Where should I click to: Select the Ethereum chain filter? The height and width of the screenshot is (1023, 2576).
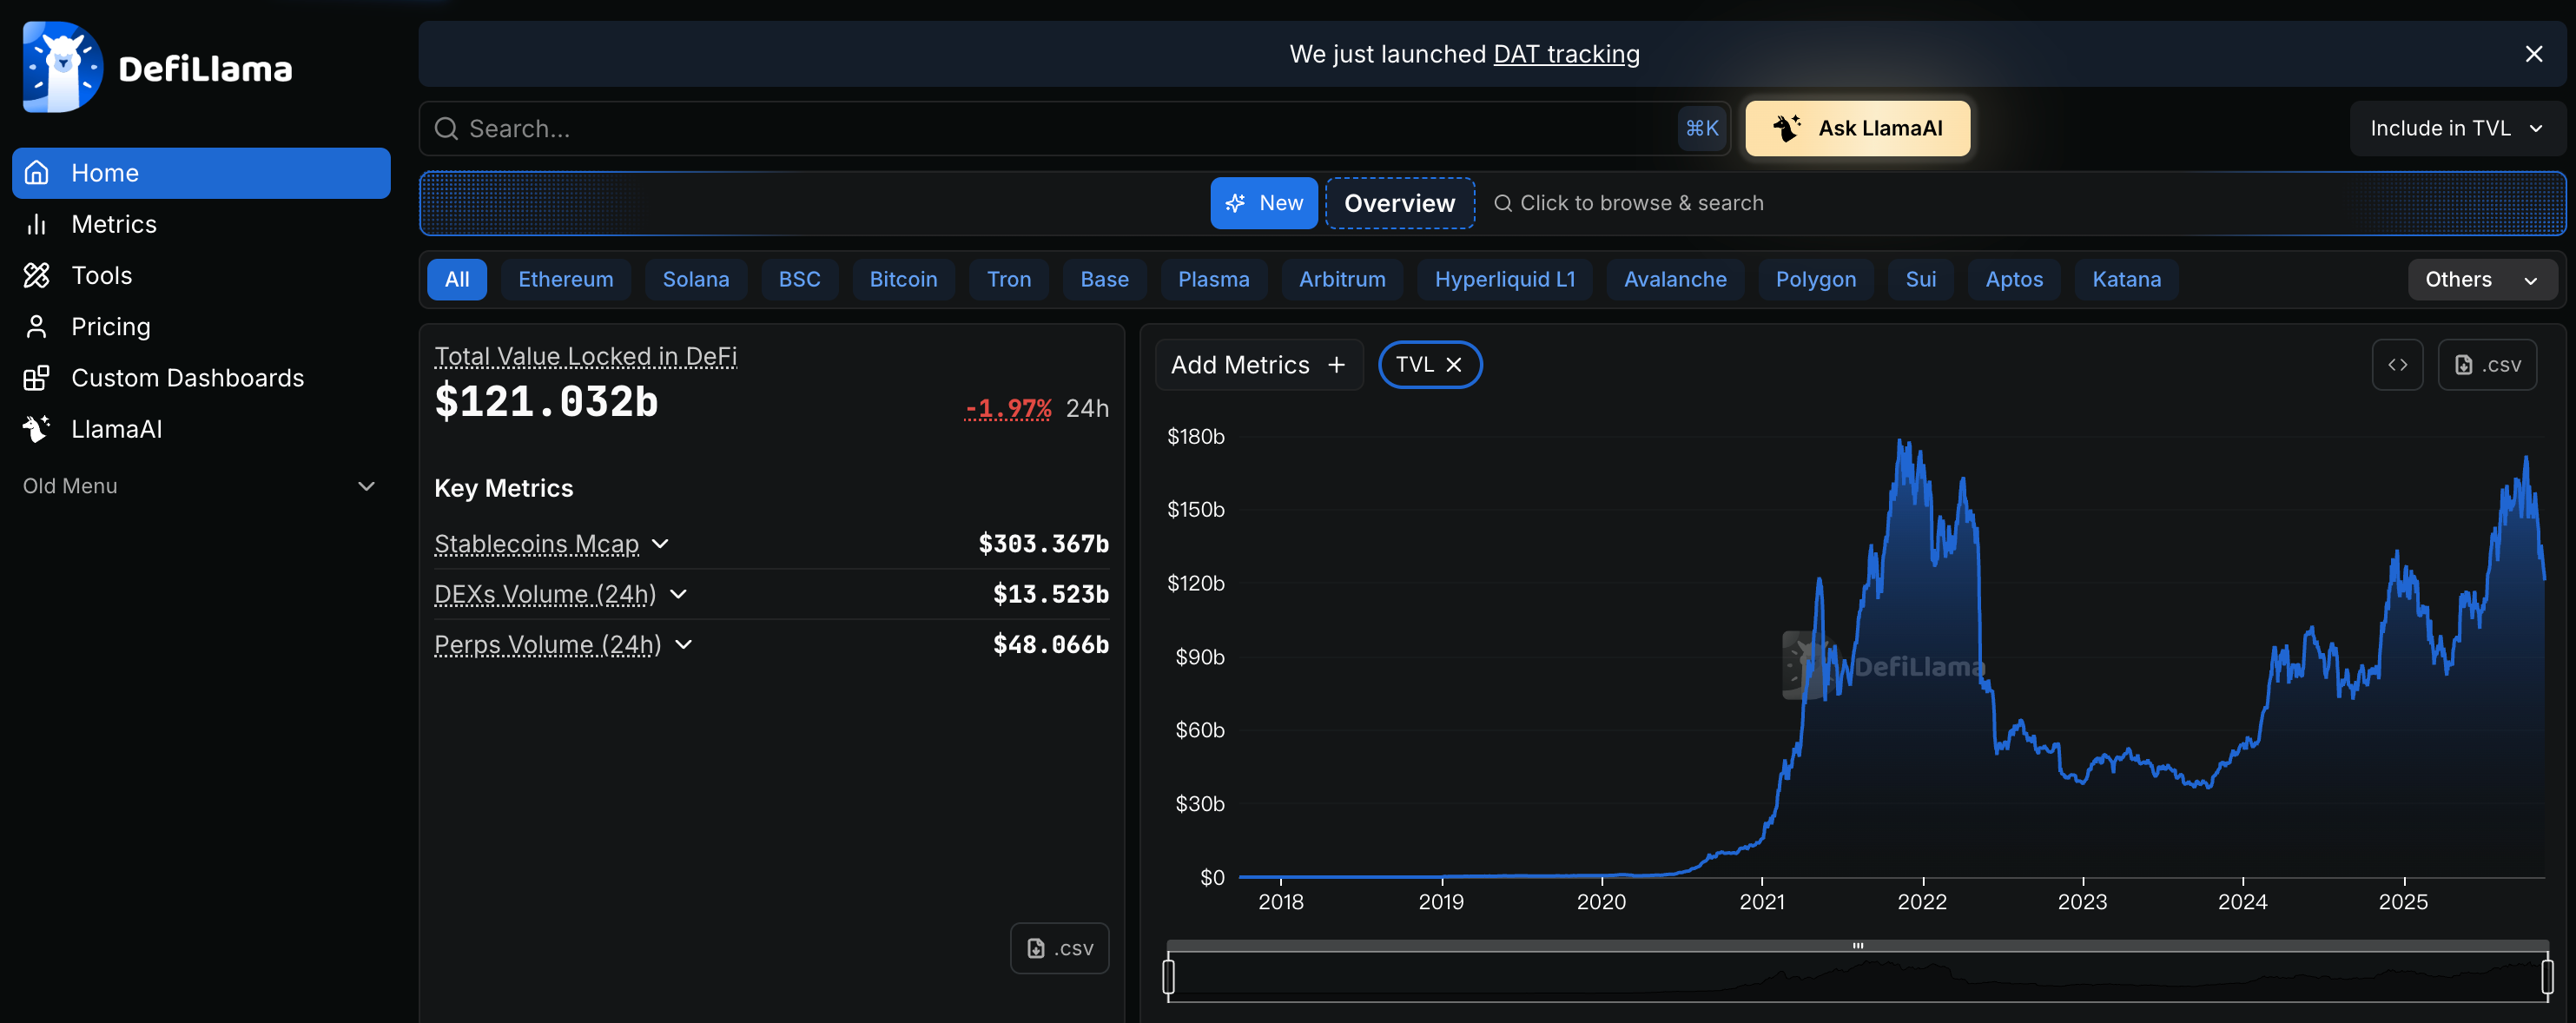tap(565, 279)
